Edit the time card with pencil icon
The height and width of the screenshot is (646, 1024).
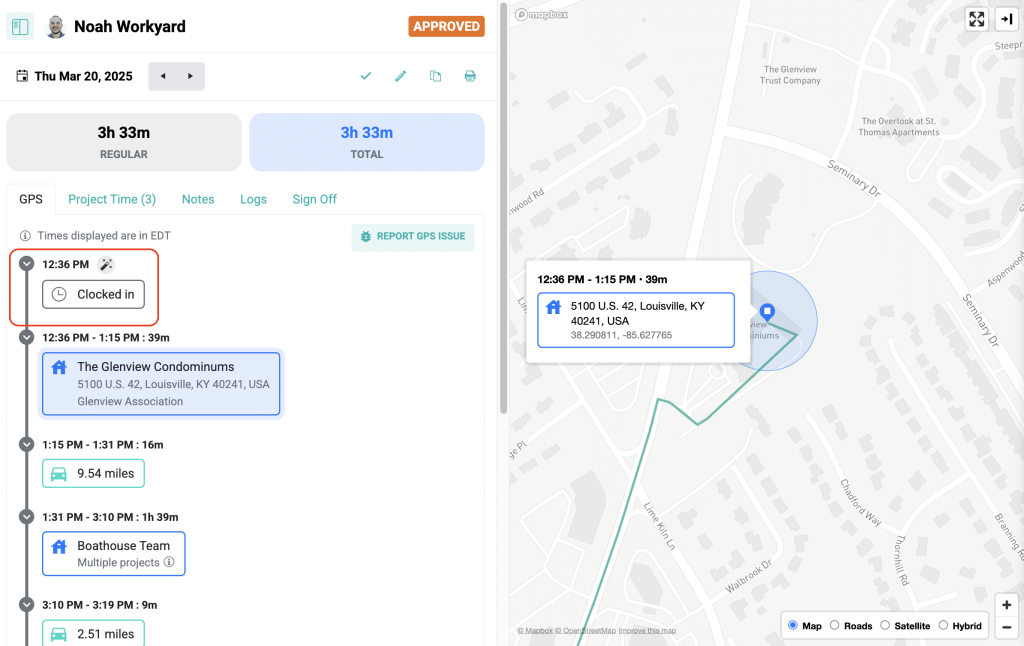(400, 76)
